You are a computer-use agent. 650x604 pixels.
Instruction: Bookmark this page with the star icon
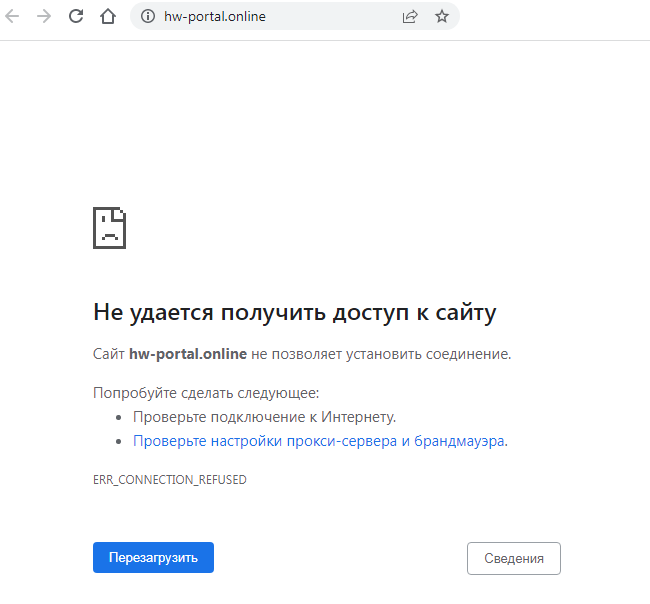[441, 16]
